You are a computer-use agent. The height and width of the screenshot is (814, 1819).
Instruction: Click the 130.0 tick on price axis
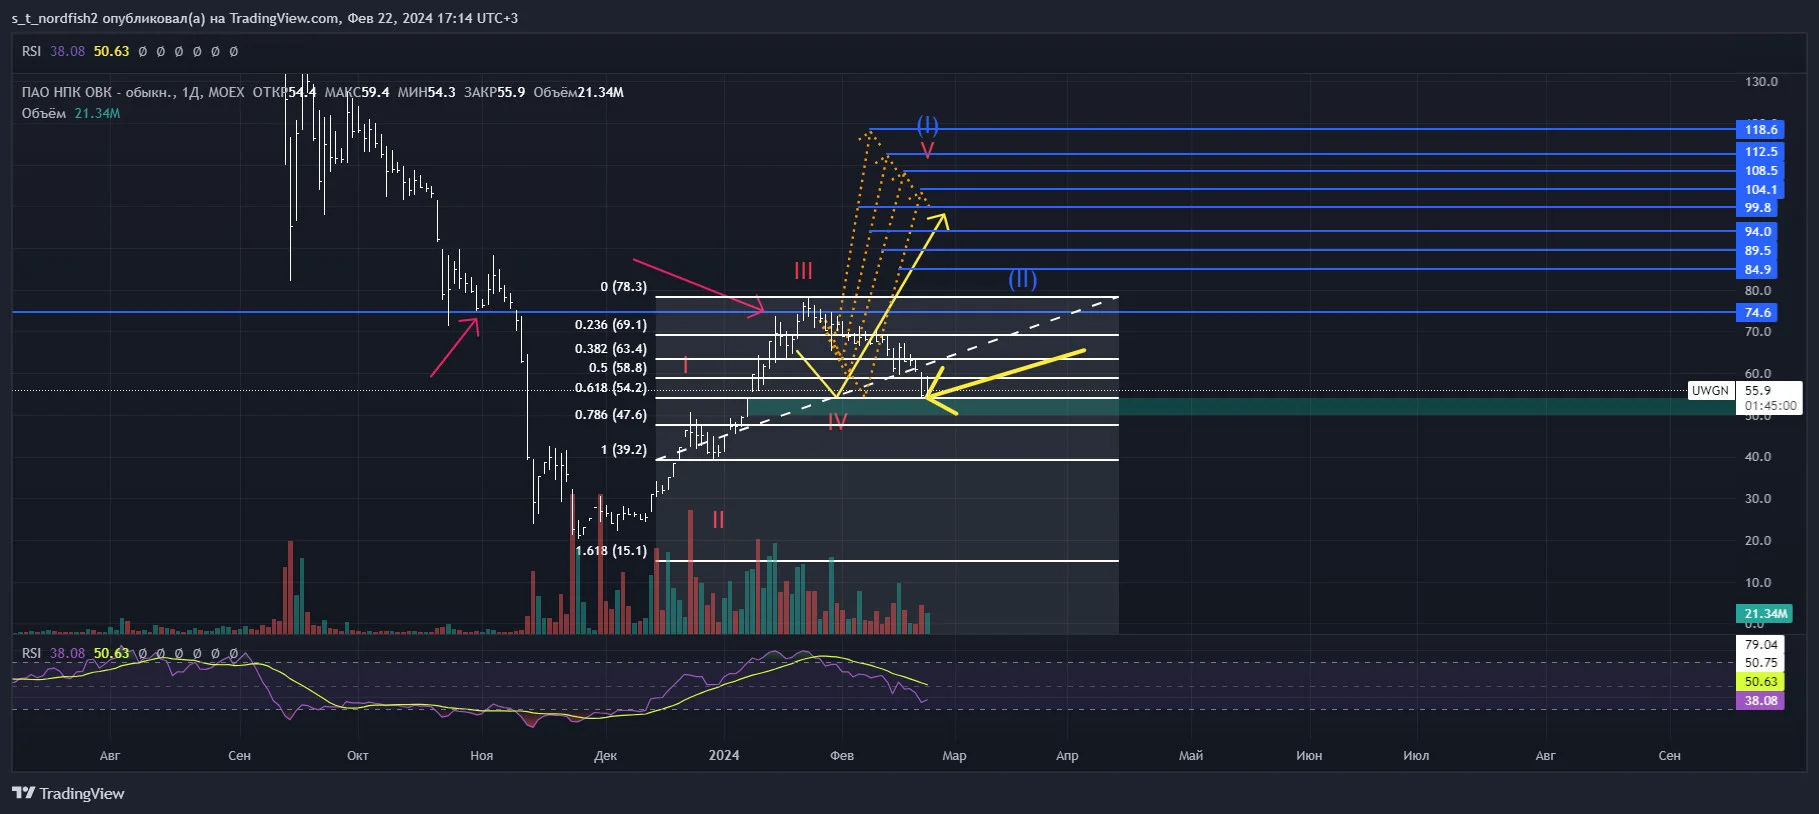click(1761, 82)
